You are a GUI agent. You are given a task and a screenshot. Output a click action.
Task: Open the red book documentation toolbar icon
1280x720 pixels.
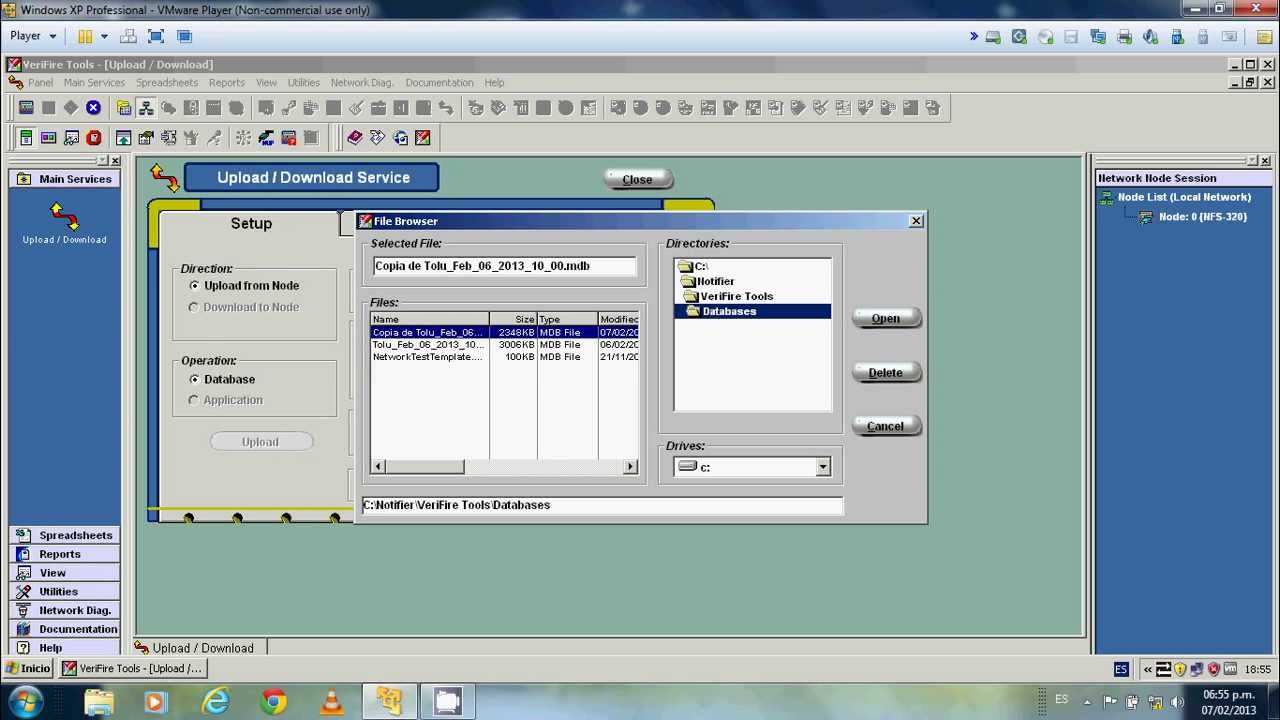coord(355,138)
